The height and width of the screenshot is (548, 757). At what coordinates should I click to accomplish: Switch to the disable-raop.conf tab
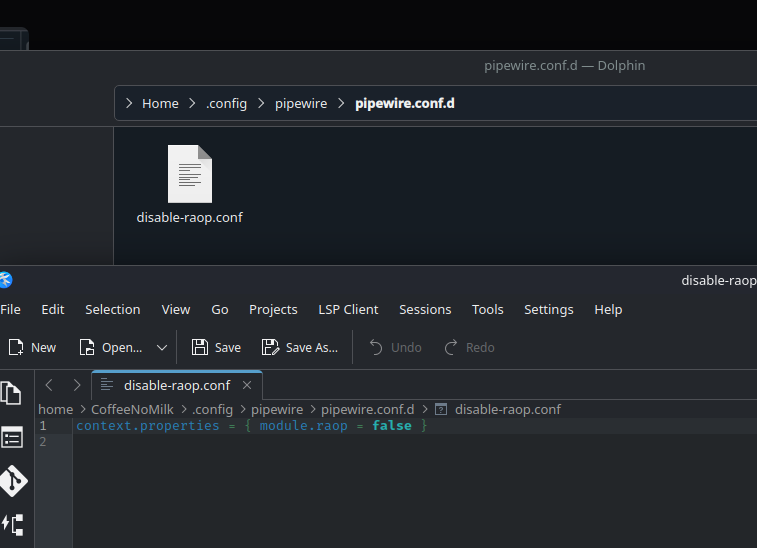pyautogui.click(x=177, y=385)
